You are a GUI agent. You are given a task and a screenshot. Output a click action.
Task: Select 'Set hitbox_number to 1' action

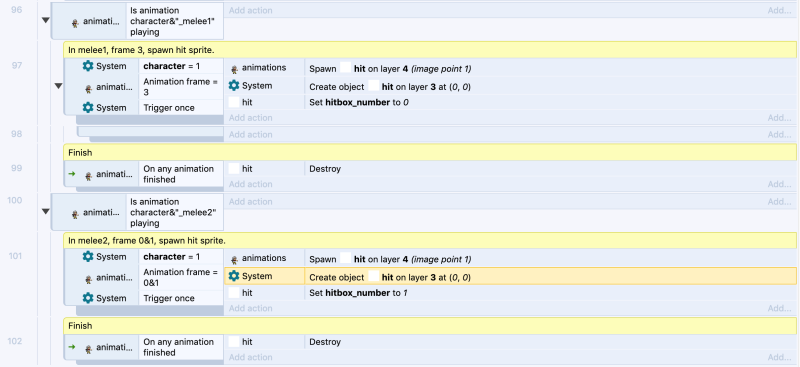pos(511,293)
